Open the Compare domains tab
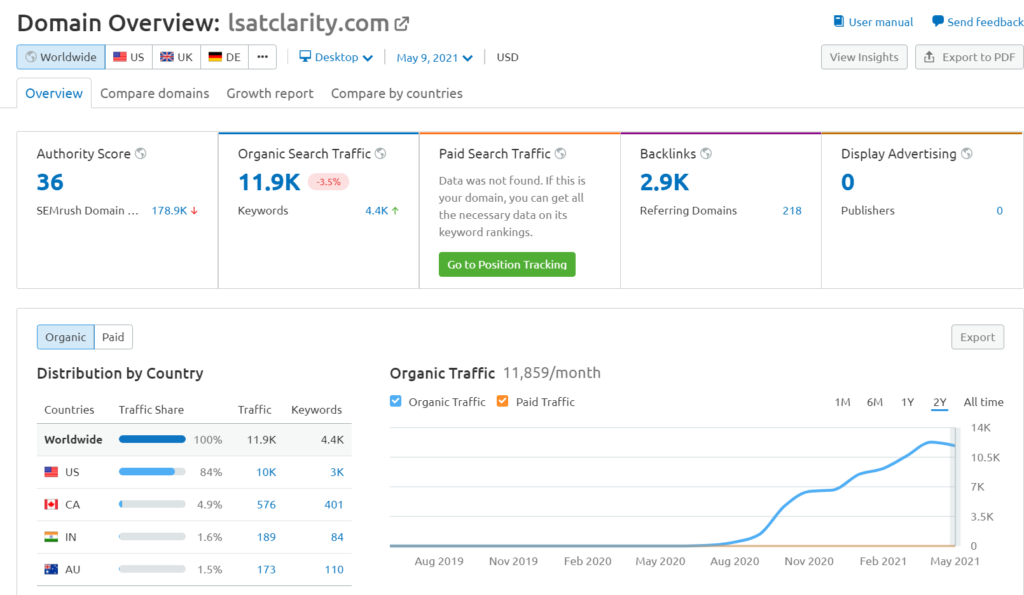The height and width of the screenshot is (595, 1024). (155, 93)
